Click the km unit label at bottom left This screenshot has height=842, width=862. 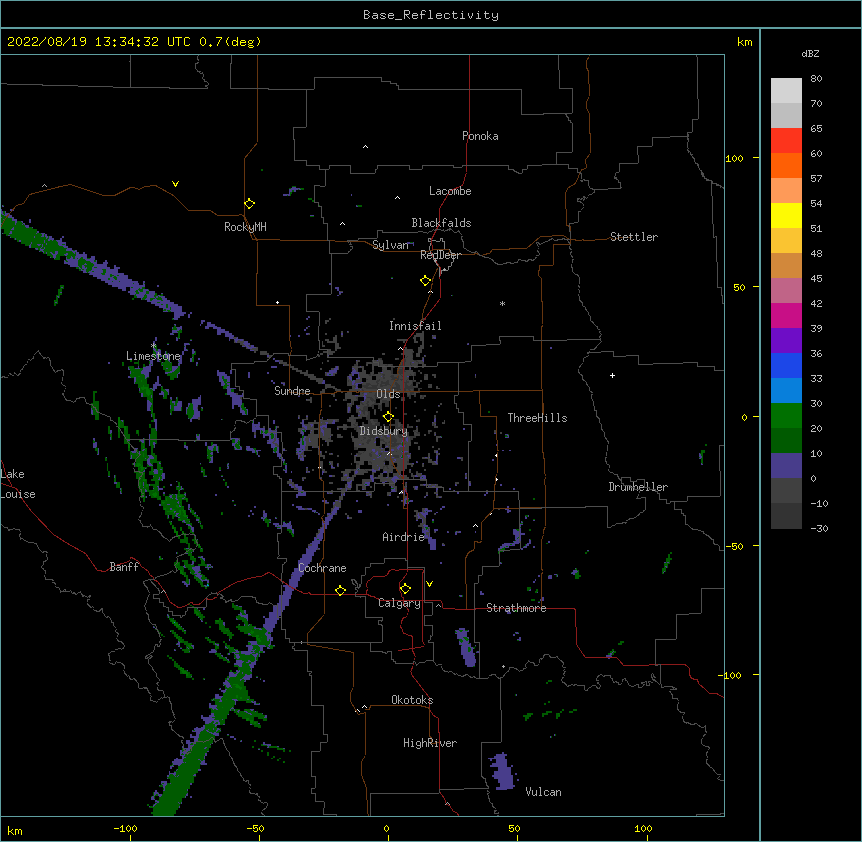15,830
